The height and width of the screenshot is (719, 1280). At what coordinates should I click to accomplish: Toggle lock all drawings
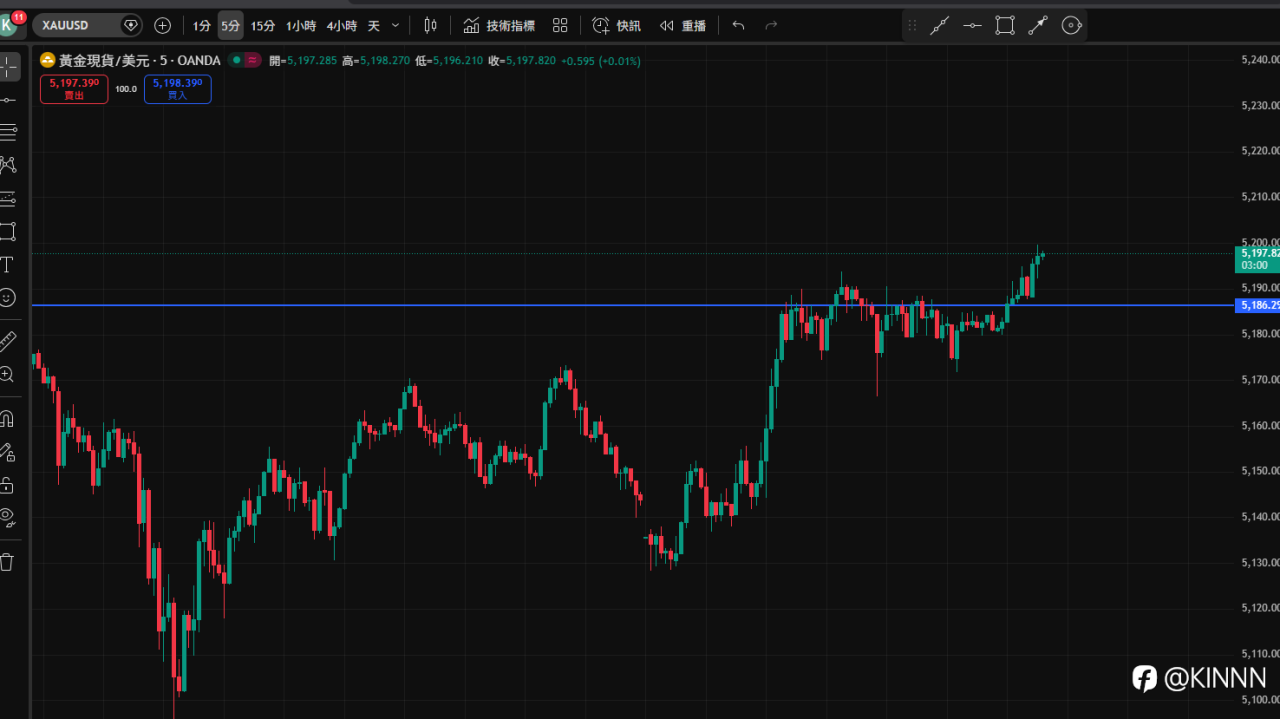coord(7,485)
